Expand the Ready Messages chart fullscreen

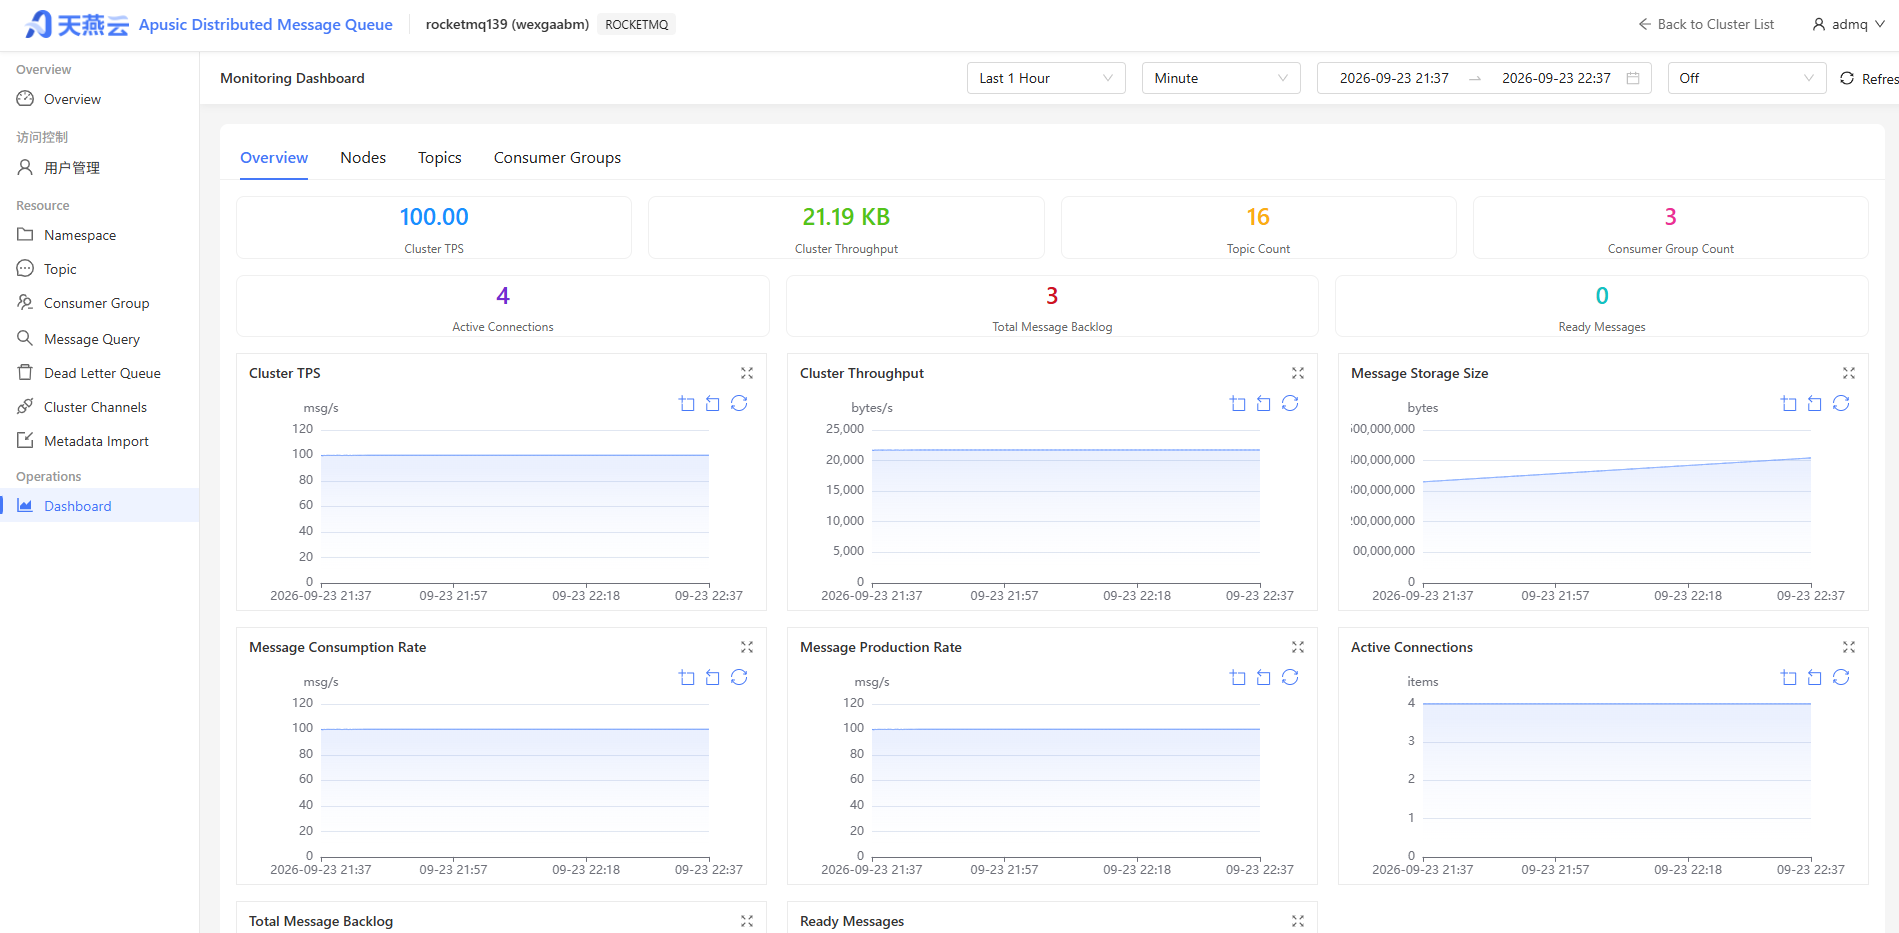[1298, 921]
